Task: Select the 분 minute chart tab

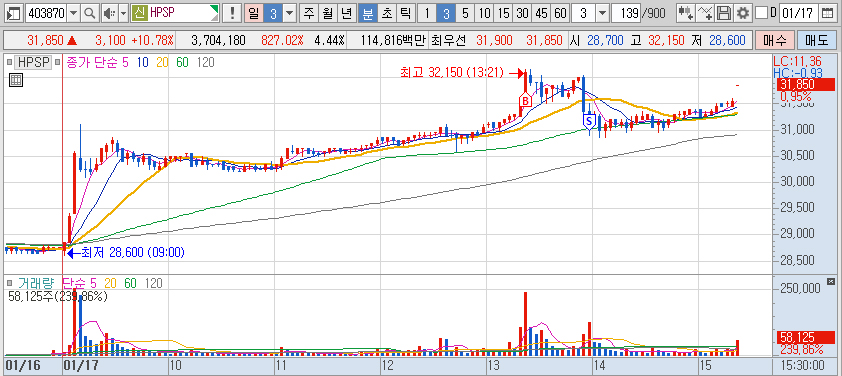Action: (368, 13)
